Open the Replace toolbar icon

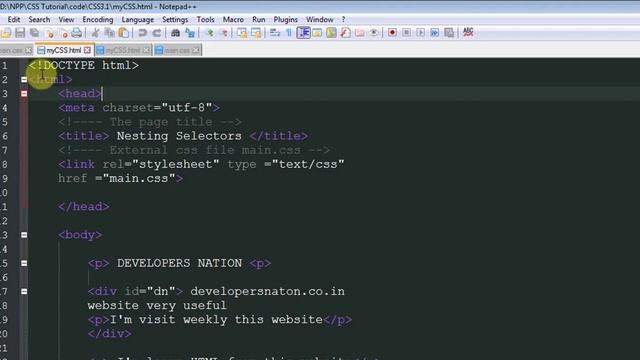pos(190,33)
